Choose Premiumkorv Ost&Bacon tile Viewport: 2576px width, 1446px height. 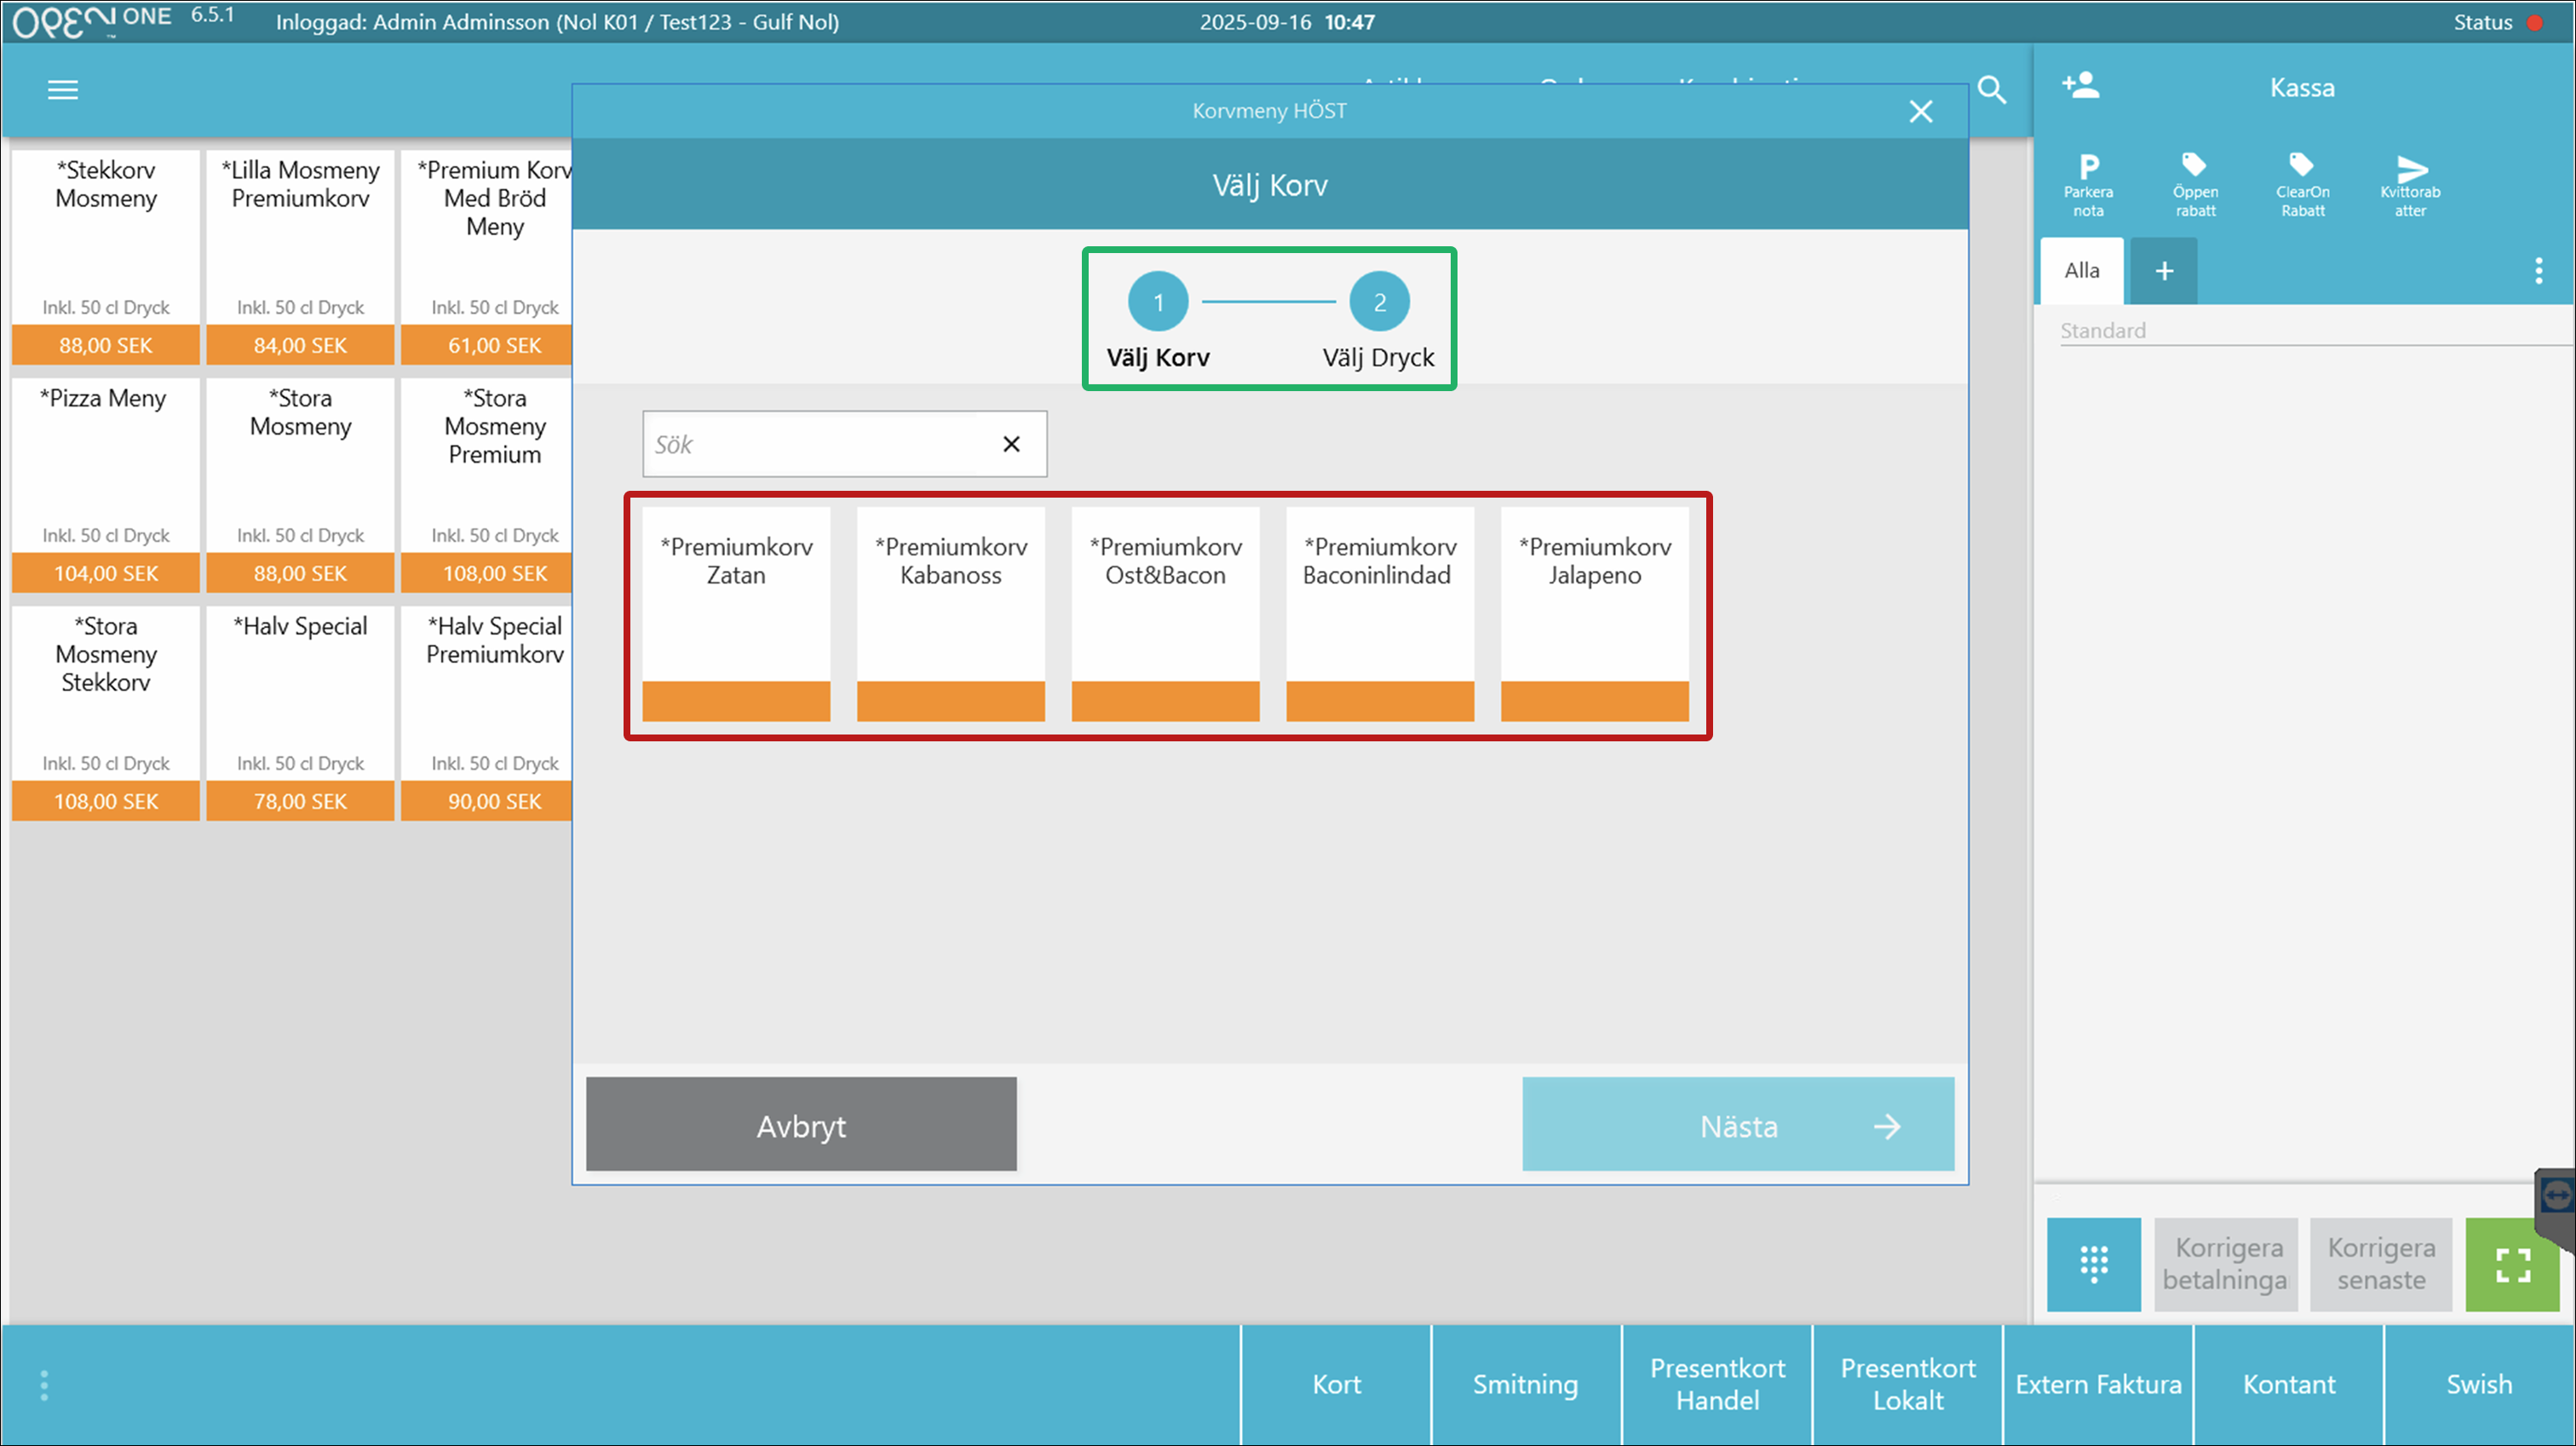point(1165,613)
